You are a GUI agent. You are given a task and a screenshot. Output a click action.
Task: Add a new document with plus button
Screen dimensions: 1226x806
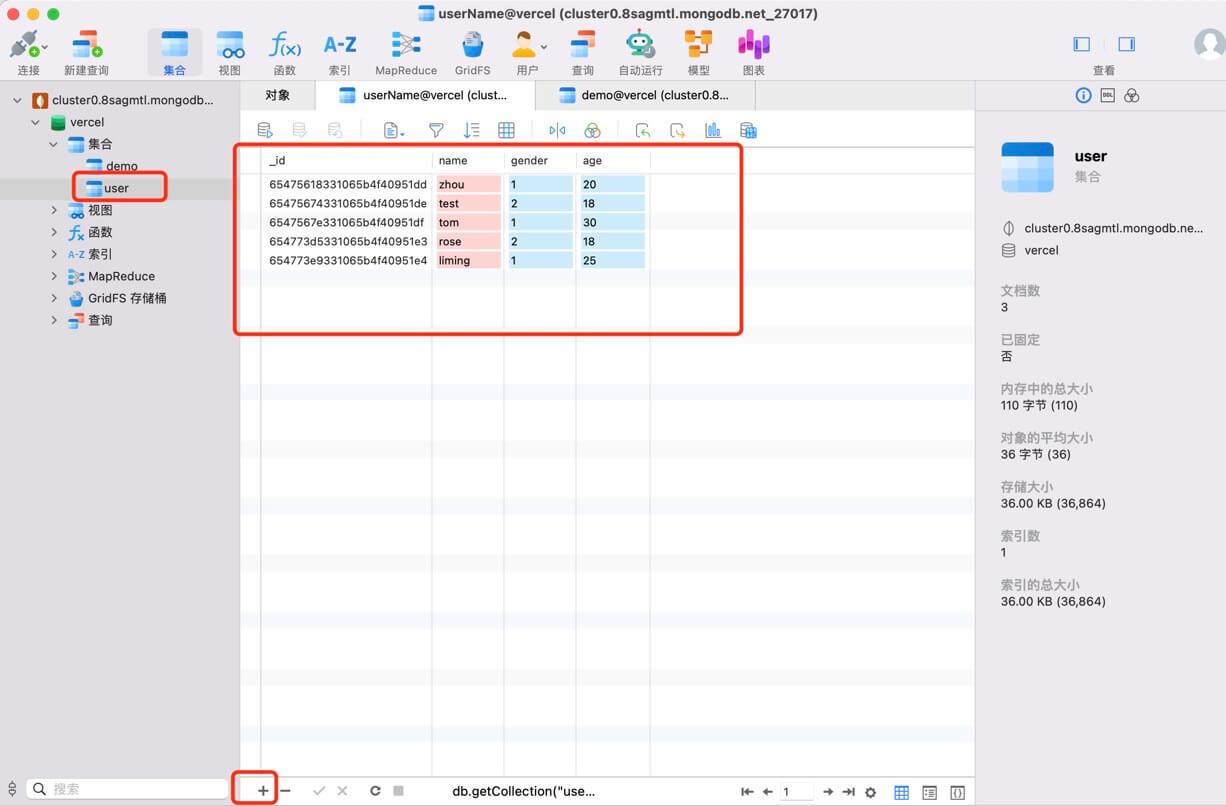262,791
